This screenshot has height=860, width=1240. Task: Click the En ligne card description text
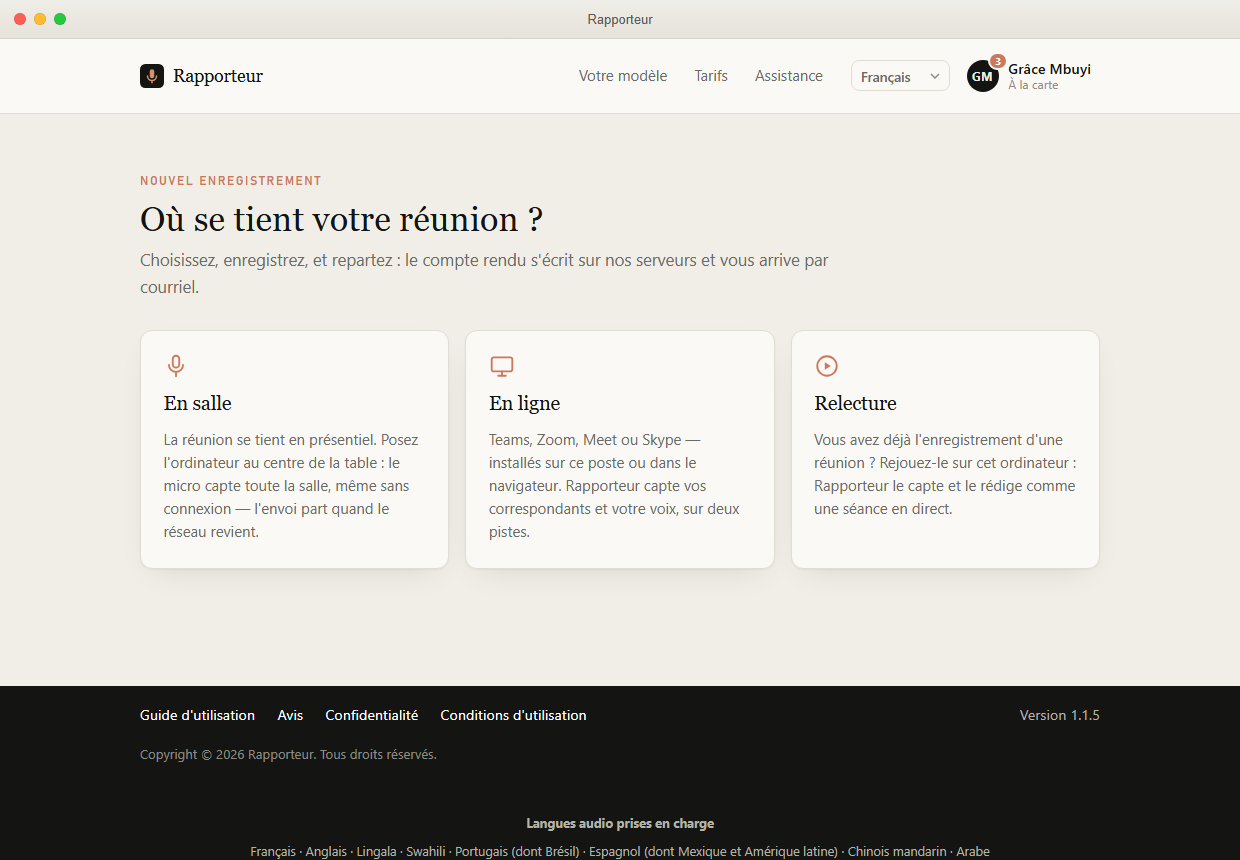616,486
